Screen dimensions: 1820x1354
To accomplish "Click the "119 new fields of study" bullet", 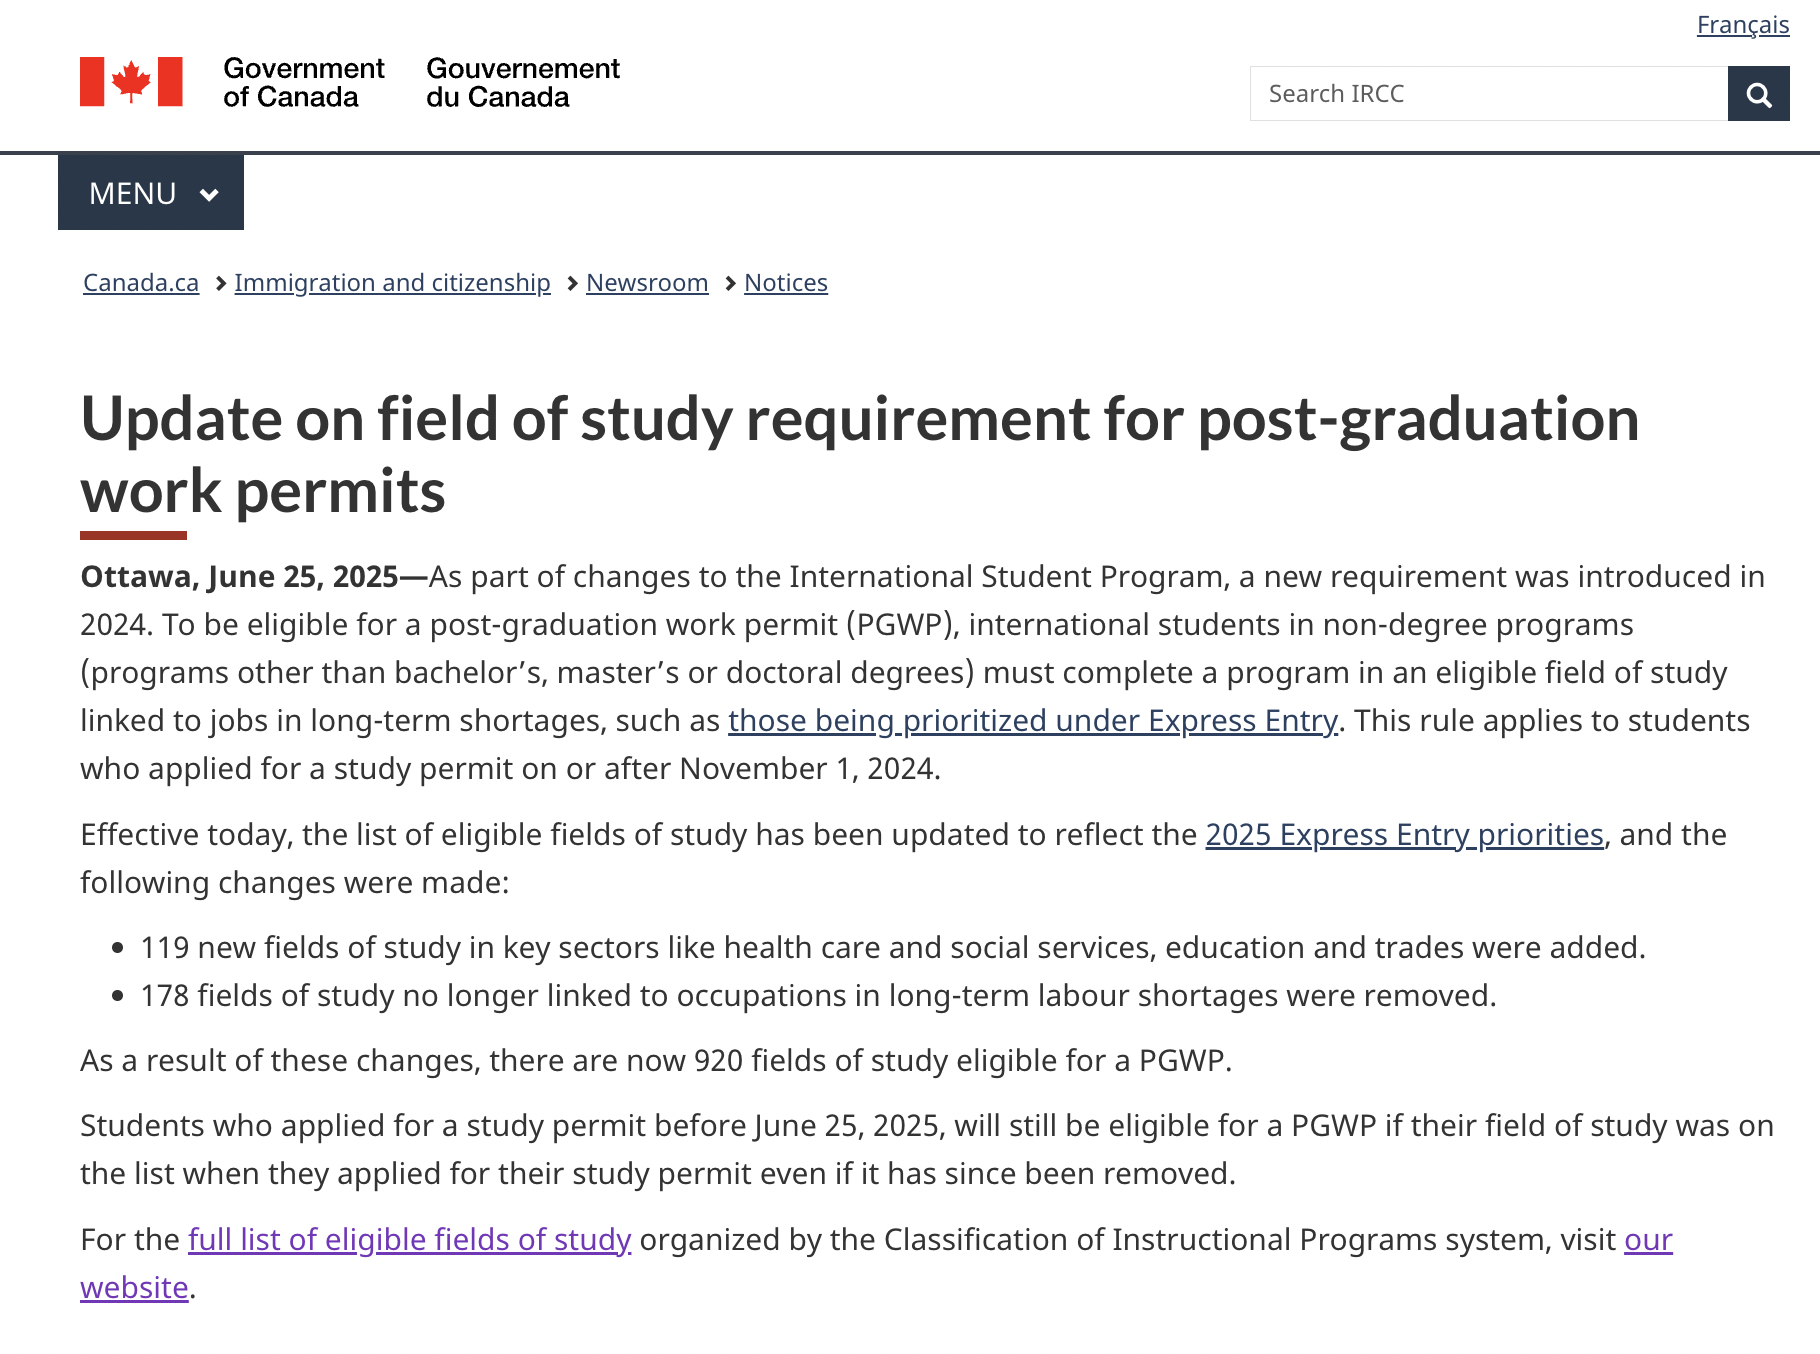I will [x=892, y=948].
